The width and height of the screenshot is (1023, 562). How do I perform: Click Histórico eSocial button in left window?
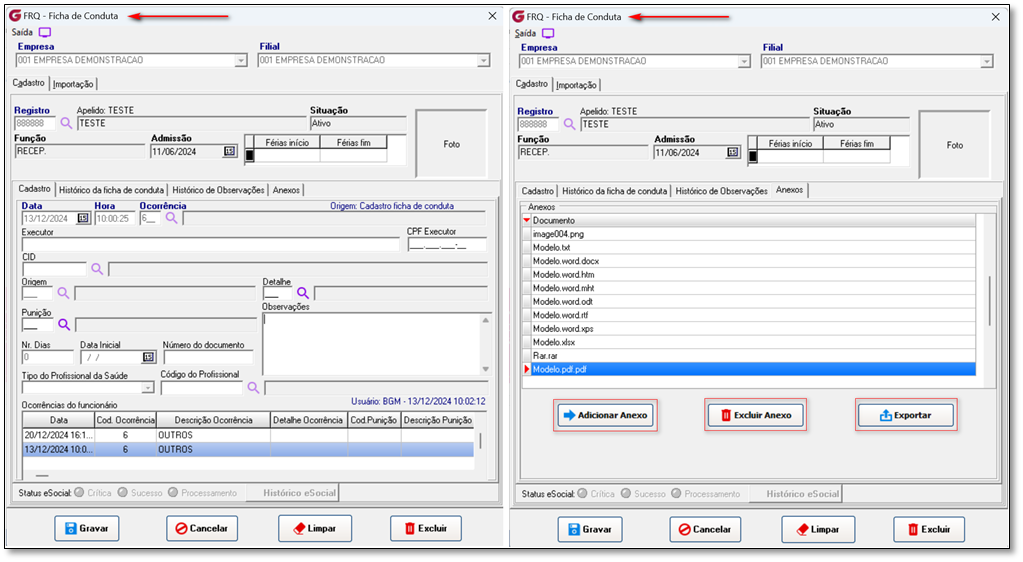(292, 493)
